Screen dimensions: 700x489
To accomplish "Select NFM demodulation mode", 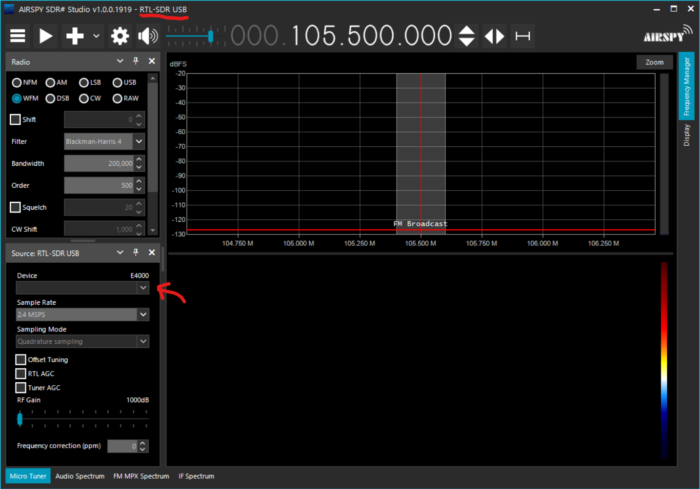I will (x=25, y=83).
